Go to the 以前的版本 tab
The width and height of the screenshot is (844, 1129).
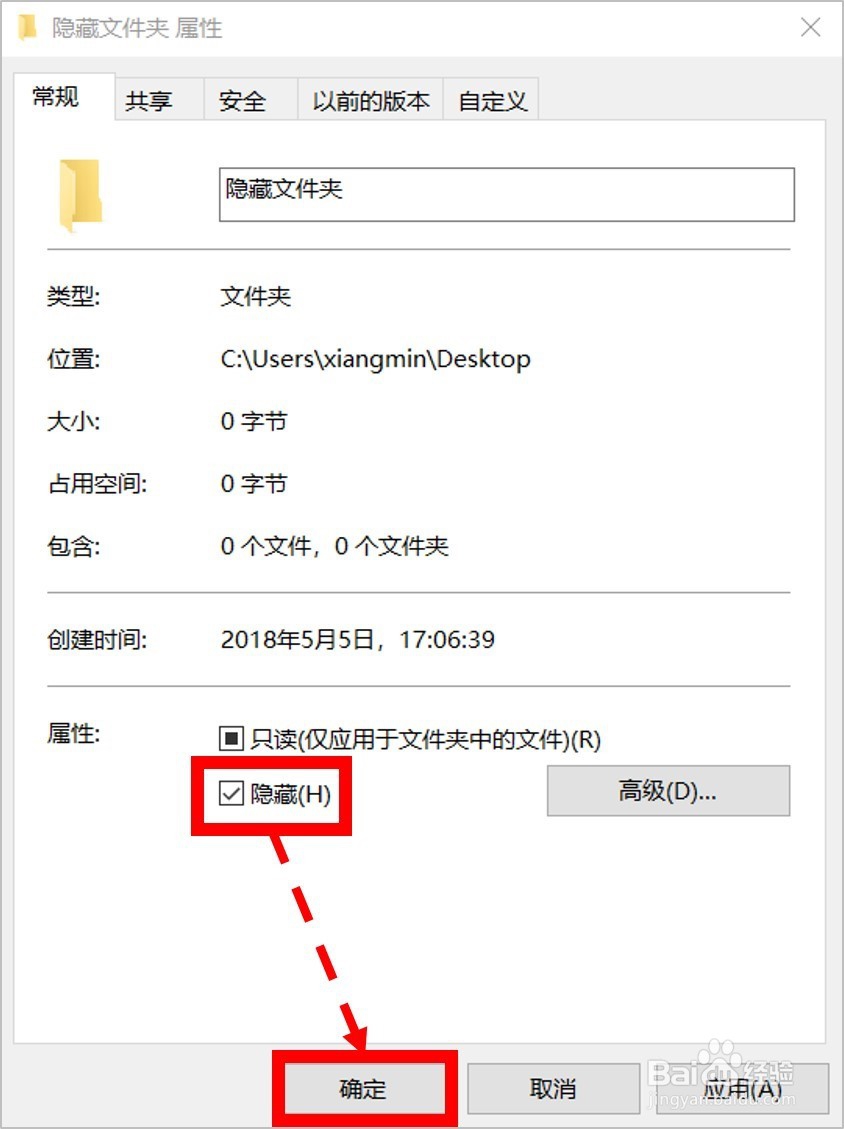click(371, 101)
